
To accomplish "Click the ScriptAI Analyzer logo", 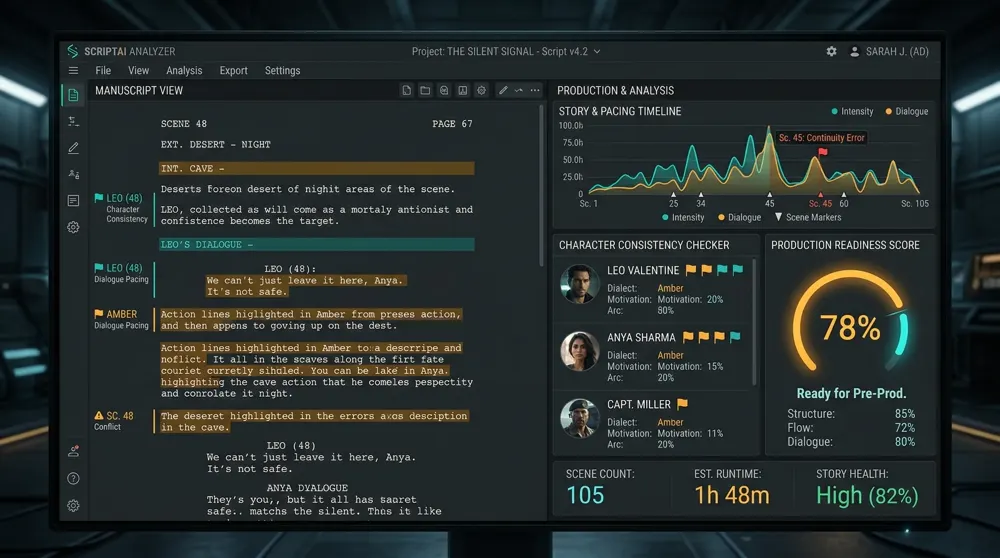I will pyautogui.click(x=73, y=51).
